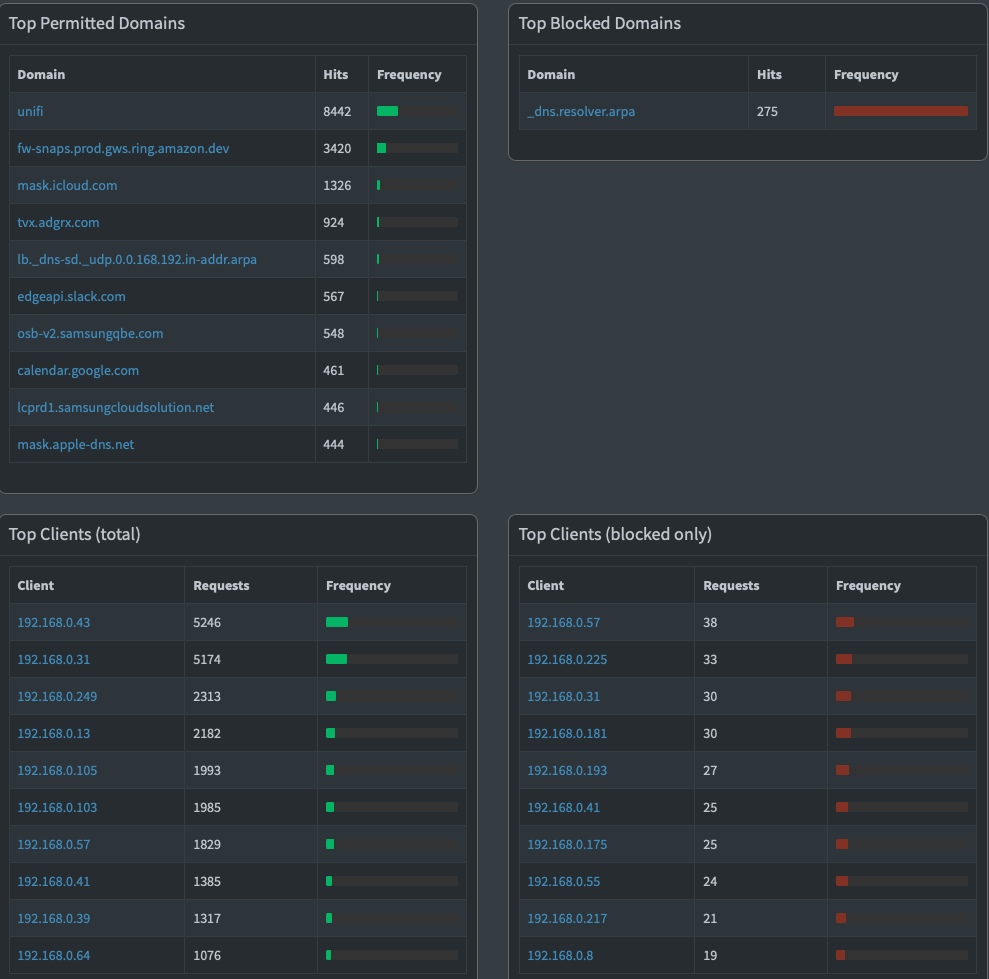Select client 192.168.0.249 link
This screenshot has width=989, height=979.
click(x=57, y=696)
